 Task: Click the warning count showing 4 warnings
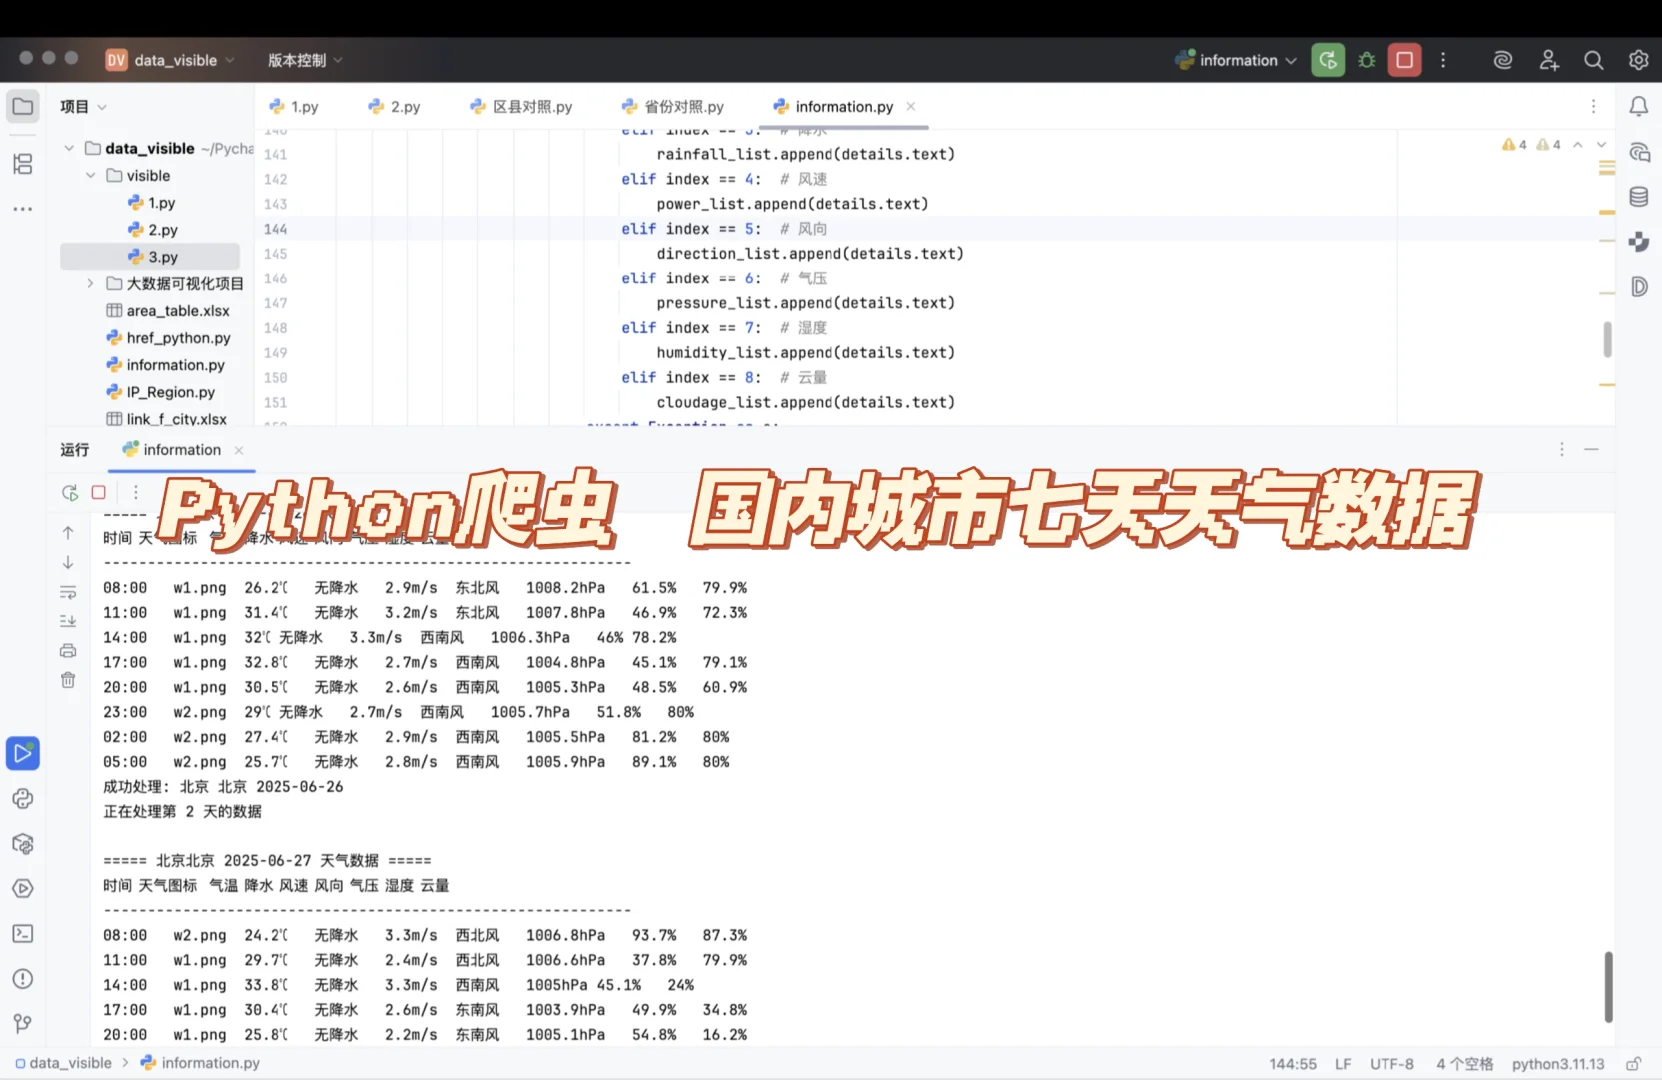coord(1514,144)
